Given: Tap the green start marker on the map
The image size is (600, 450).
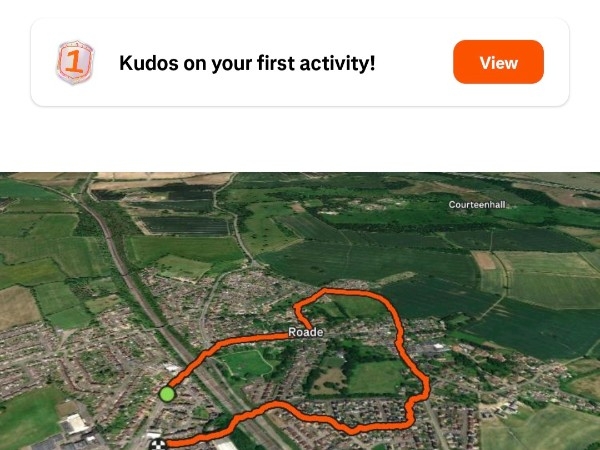Looking at the screenshot, I should [167, 394].
